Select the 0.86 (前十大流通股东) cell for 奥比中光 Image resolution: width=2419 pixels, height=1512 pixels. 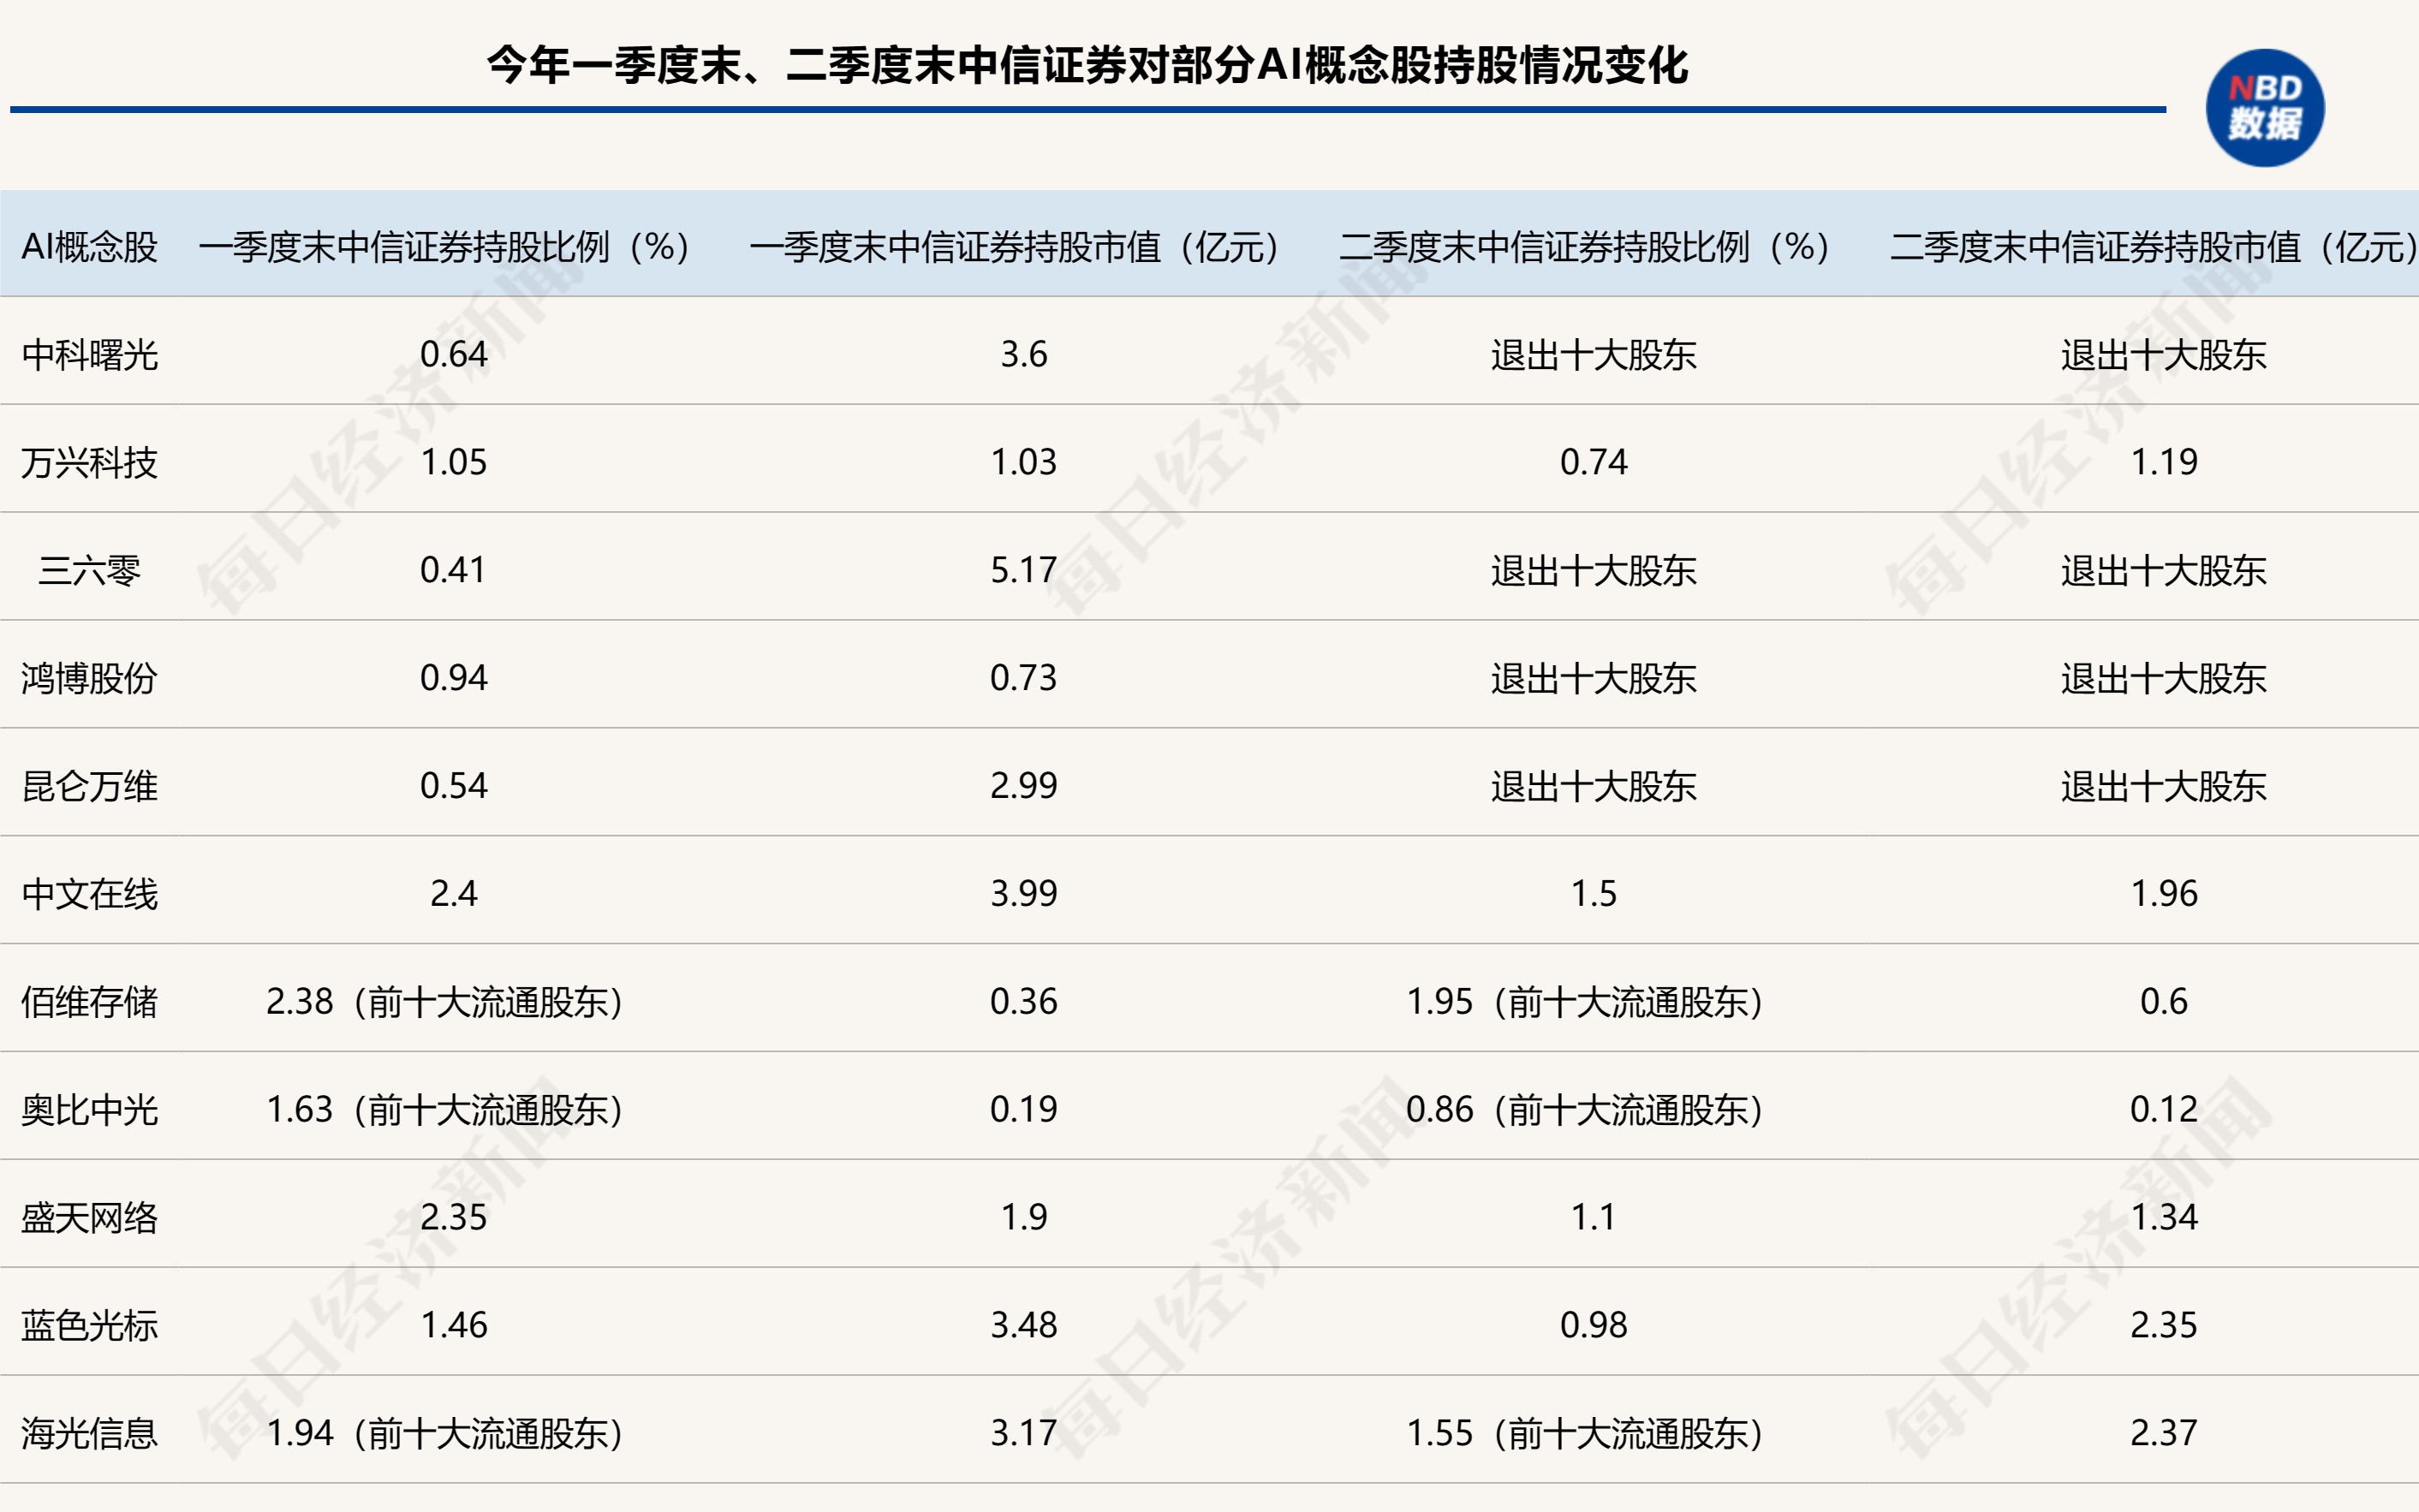(x=1585, y=1110)
